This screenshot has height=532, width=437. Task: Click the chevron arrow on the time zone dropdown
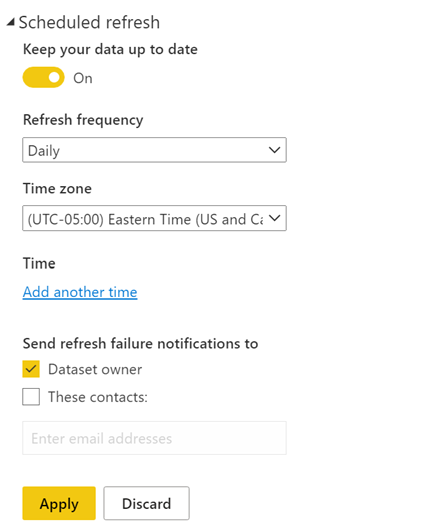click(x=274, y=218)
